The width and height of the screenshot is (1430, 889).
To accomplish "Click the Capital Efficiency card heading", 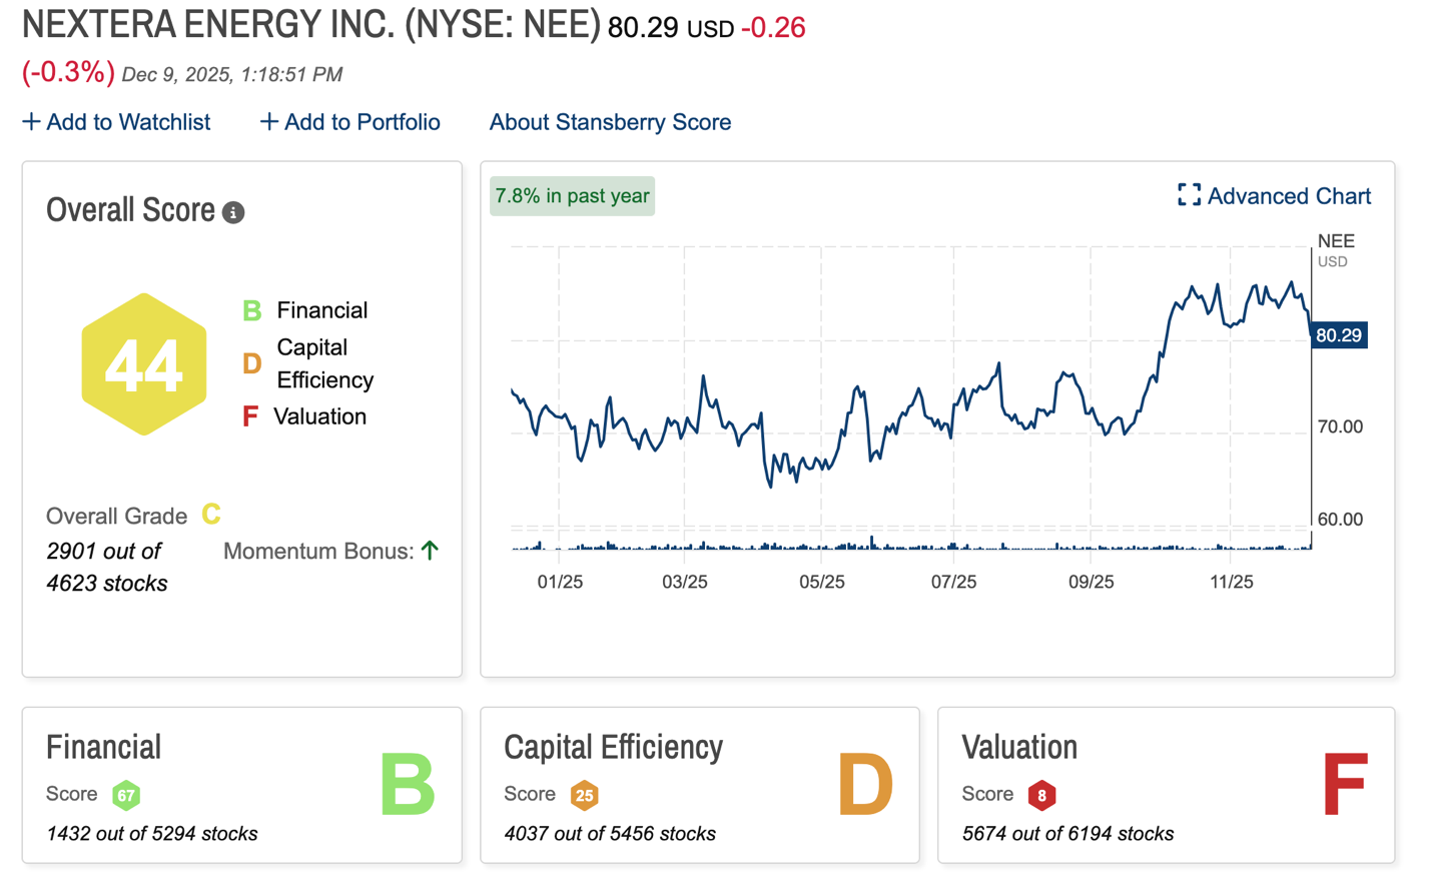I will (613, 747).
